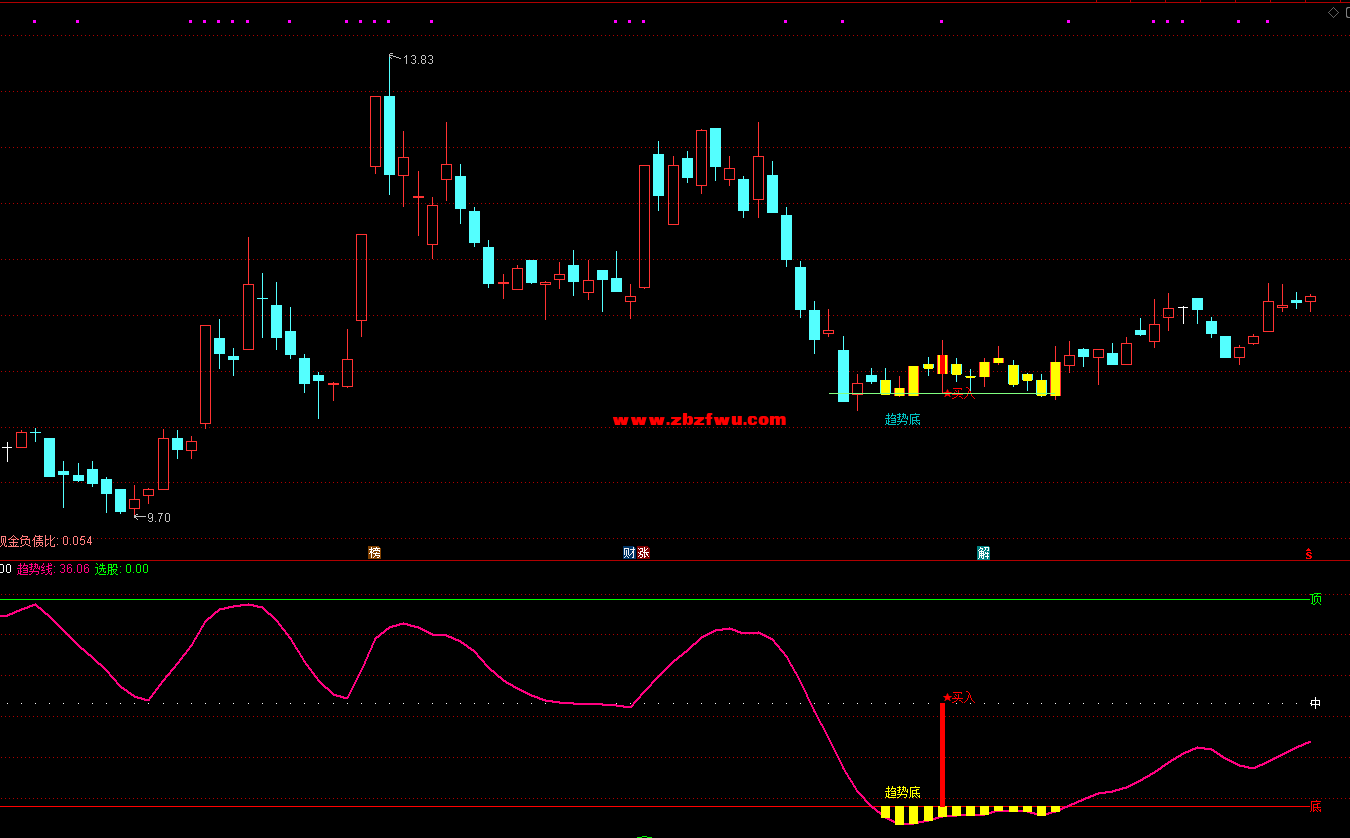The height and width of the screenshot is (838, 1350).
Task: Click the diamond icon at top right
Action: (1332, 12)
